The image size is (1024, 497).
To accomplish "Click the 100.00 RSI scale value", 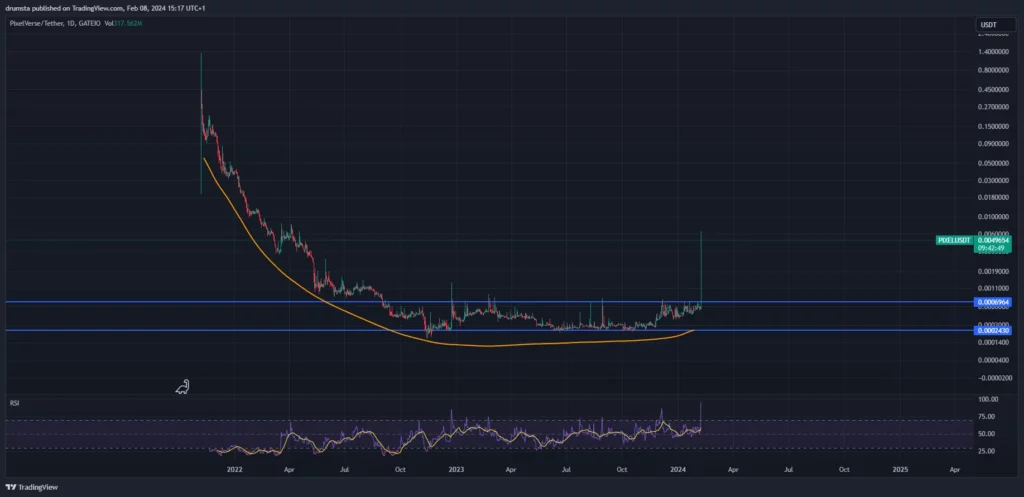I will coord(986,399).
